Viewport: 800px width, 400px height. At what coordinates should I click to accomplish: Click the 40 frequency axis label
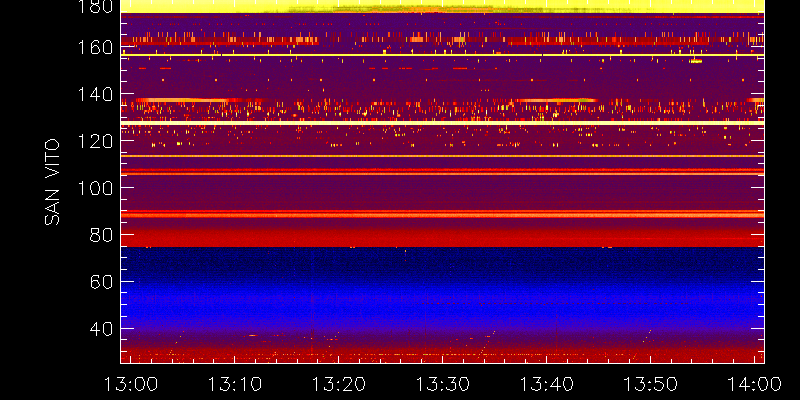101,329
